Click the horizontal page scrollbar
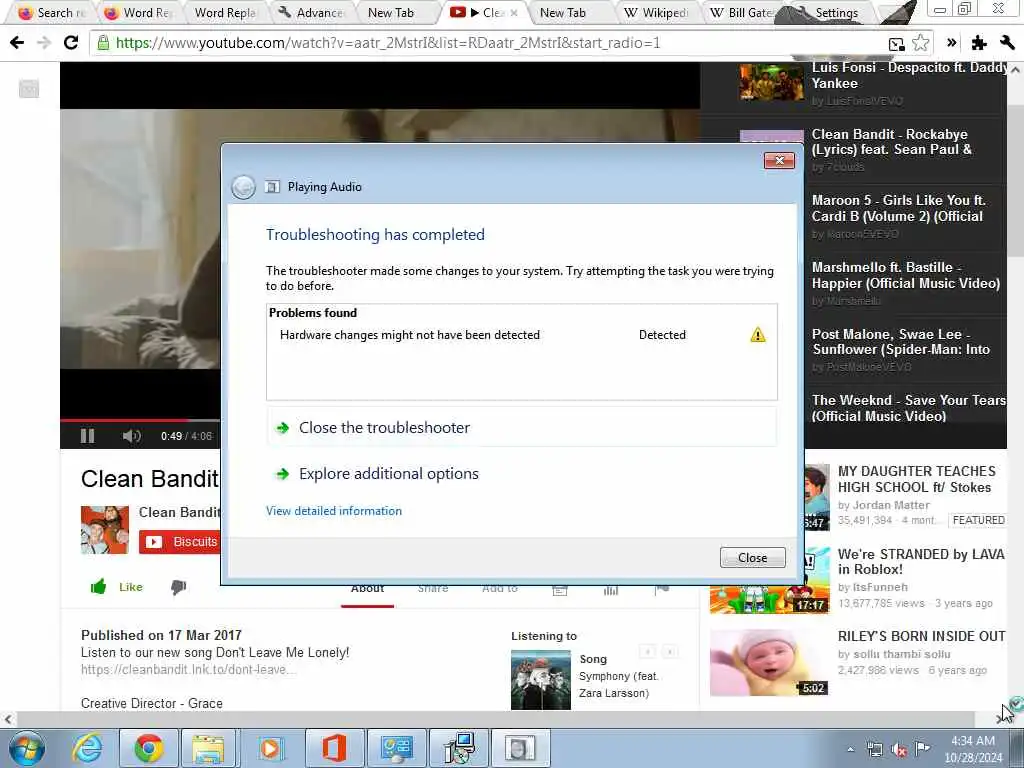Viewport: 1024px width, 768px height. [496, 719]
